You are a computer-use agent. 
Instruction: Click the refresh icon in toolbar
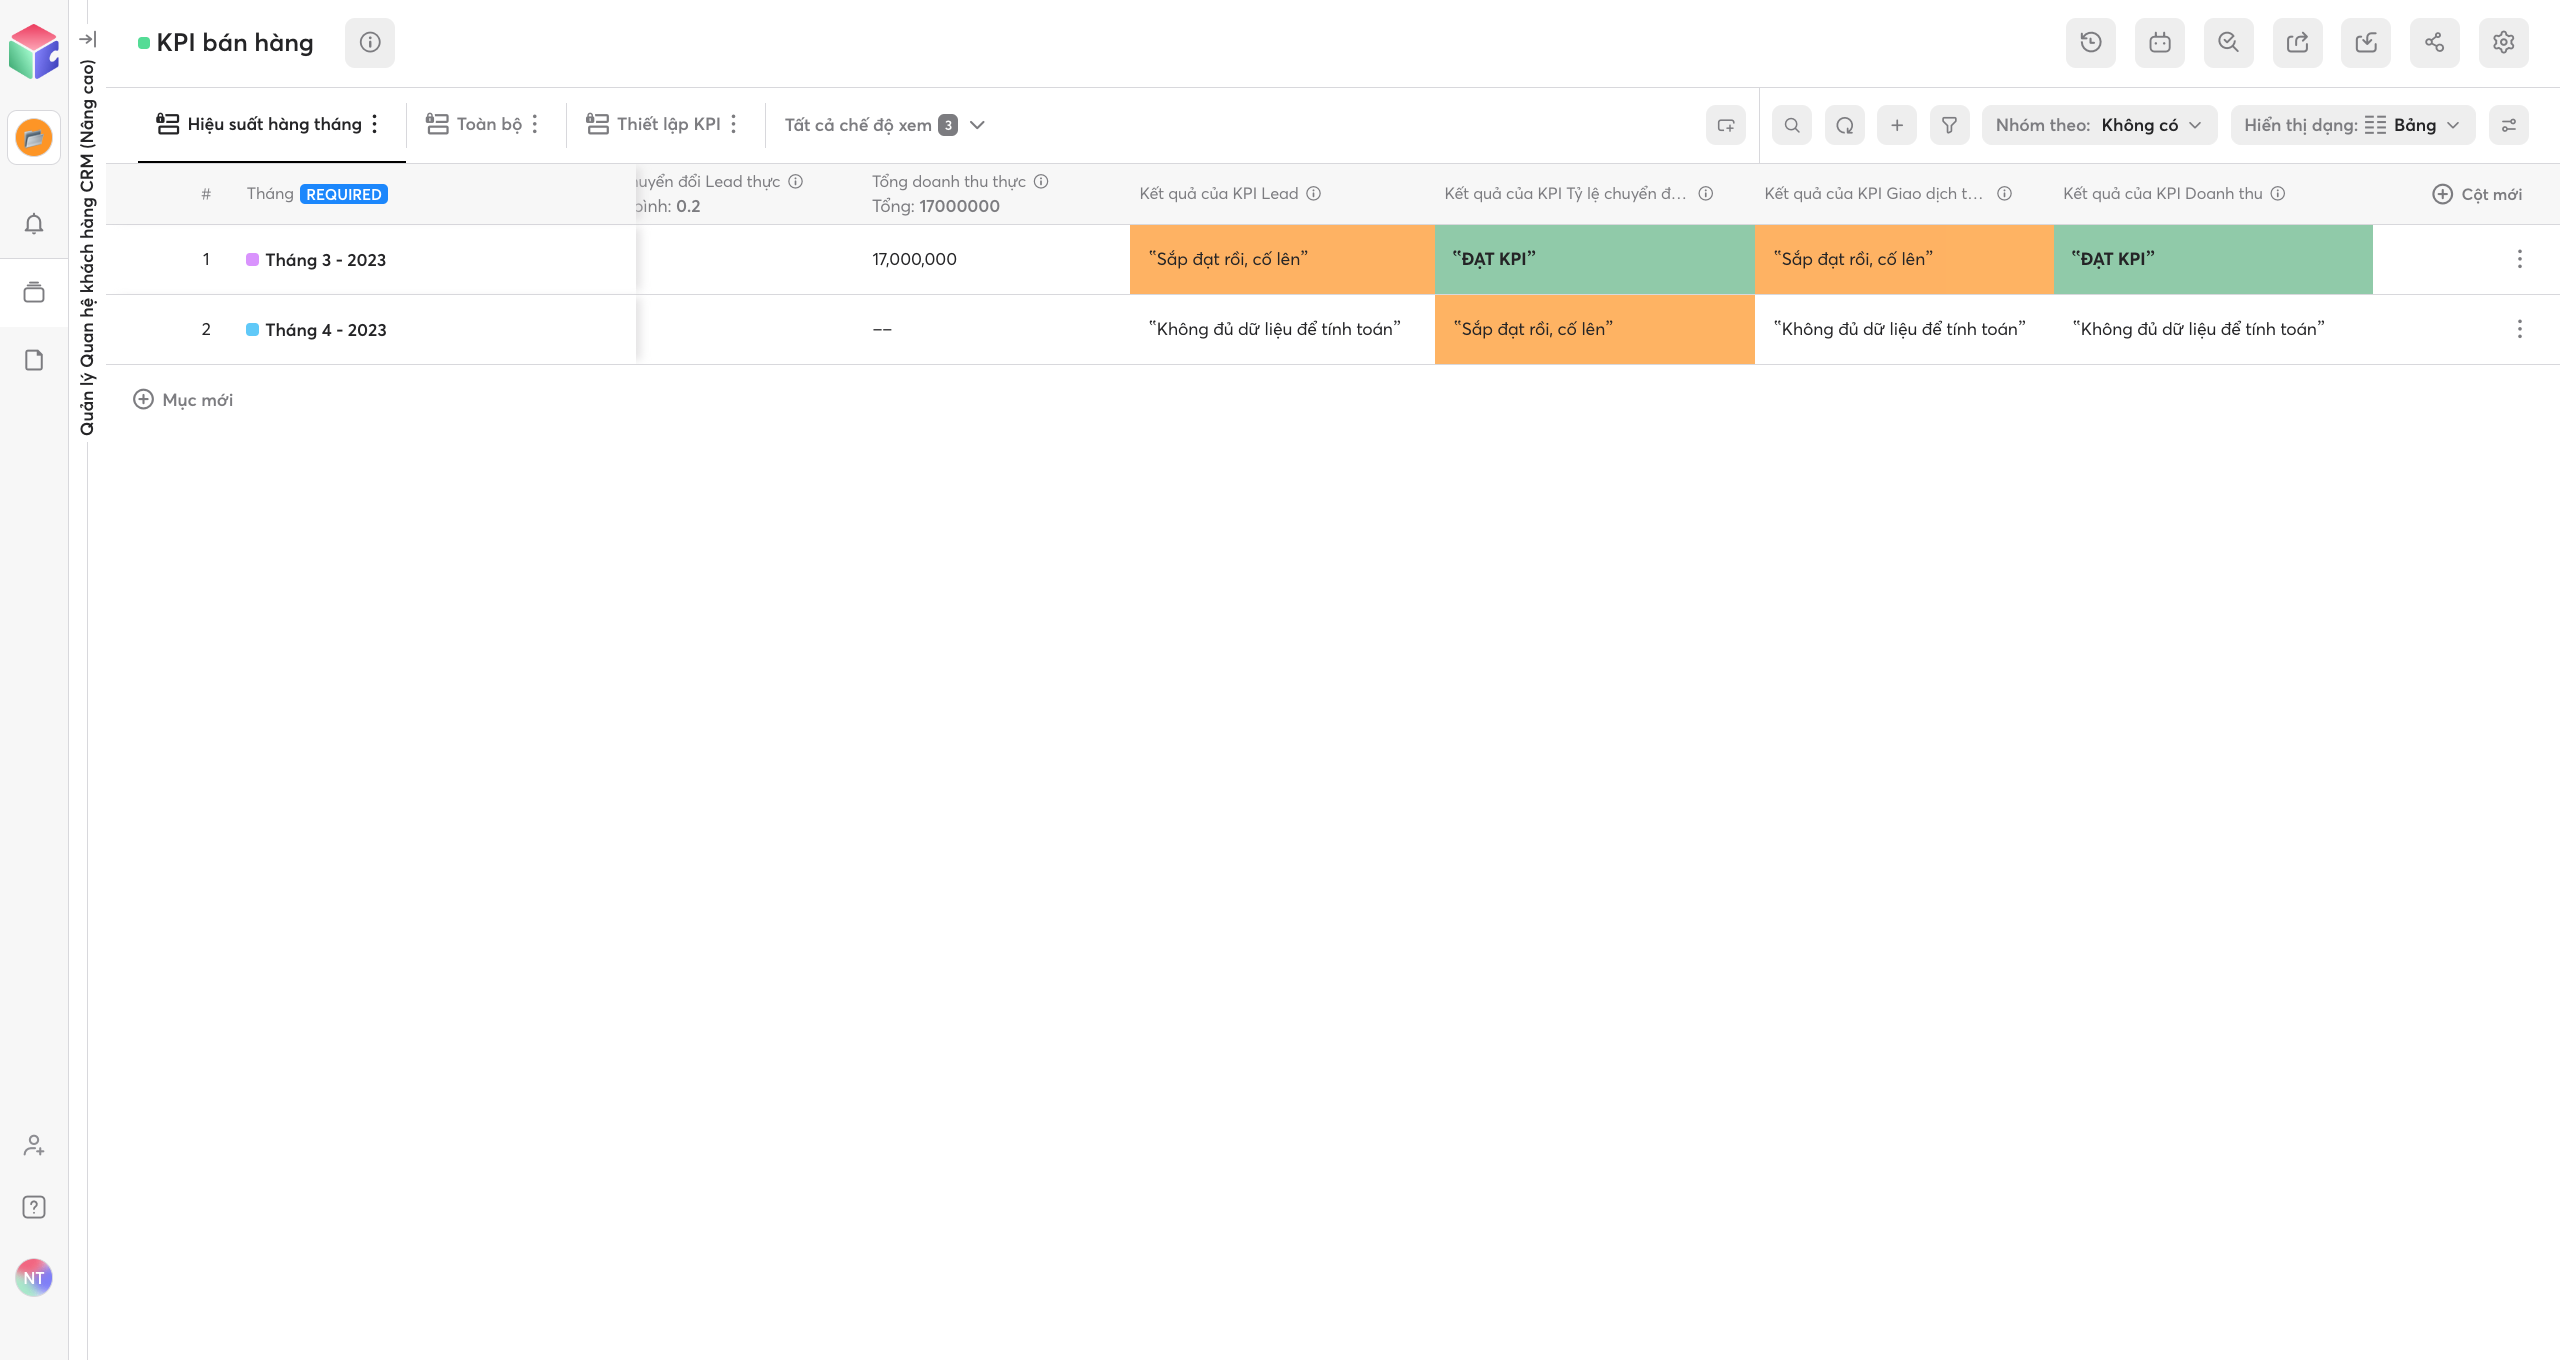click(x=1845, y=125)
